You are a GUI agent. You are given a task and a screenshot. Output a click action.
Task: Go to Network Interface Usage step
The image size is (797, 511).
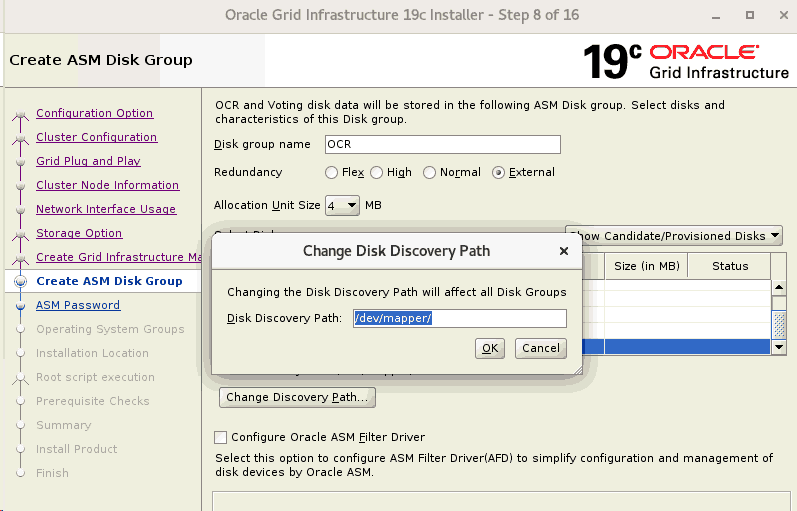[106, 208]
